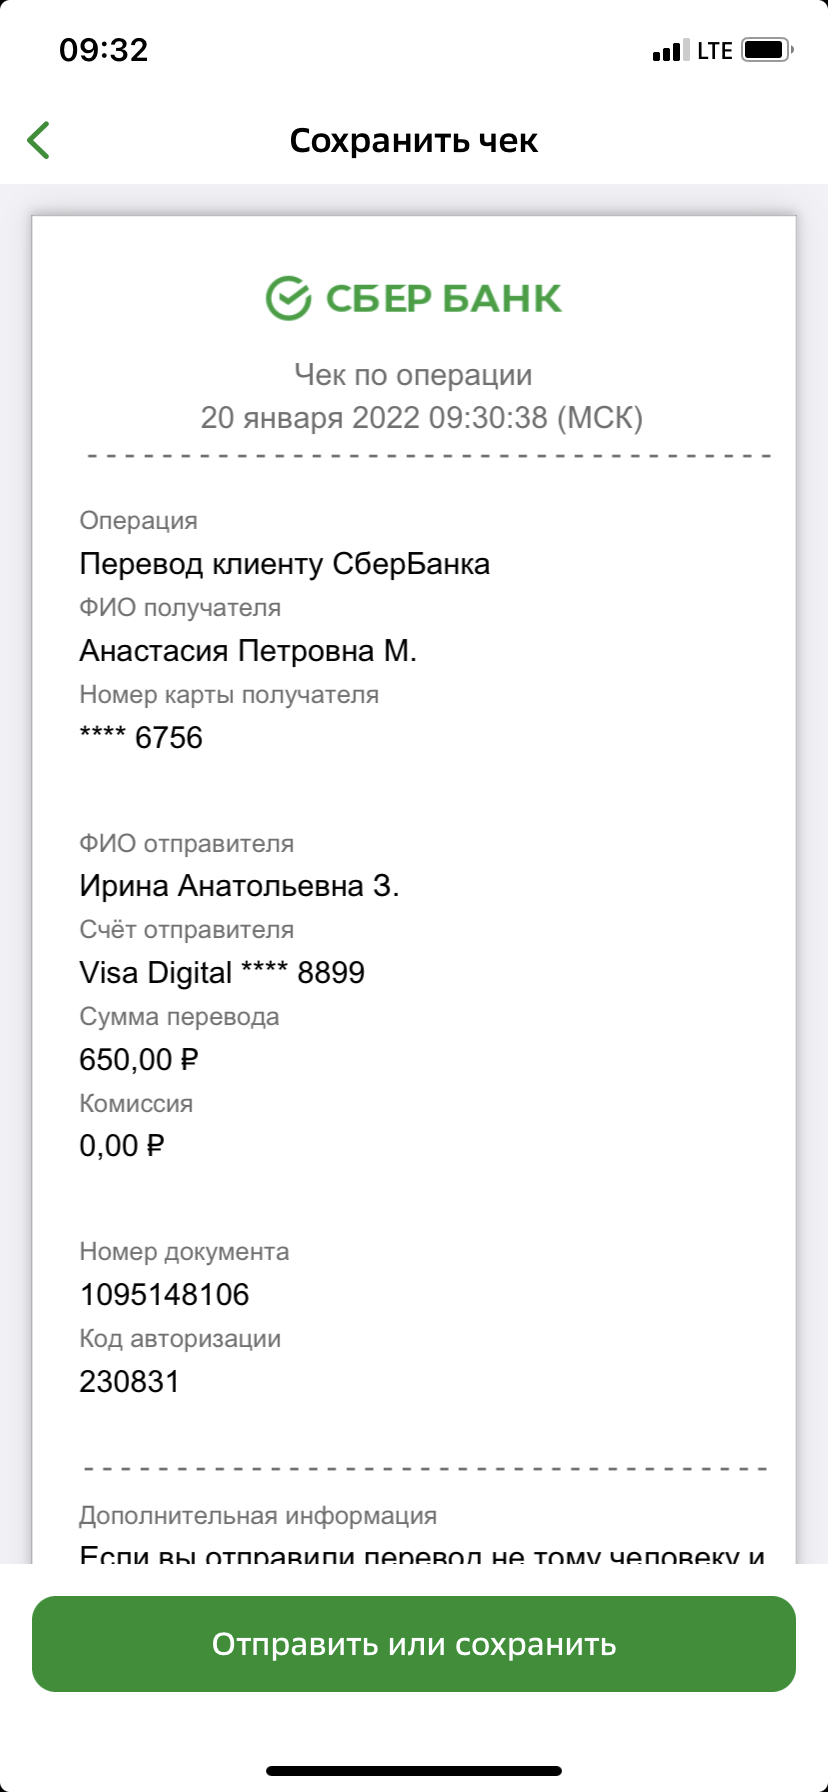Tap the 09:32 clock in status bar

point(104,50)
